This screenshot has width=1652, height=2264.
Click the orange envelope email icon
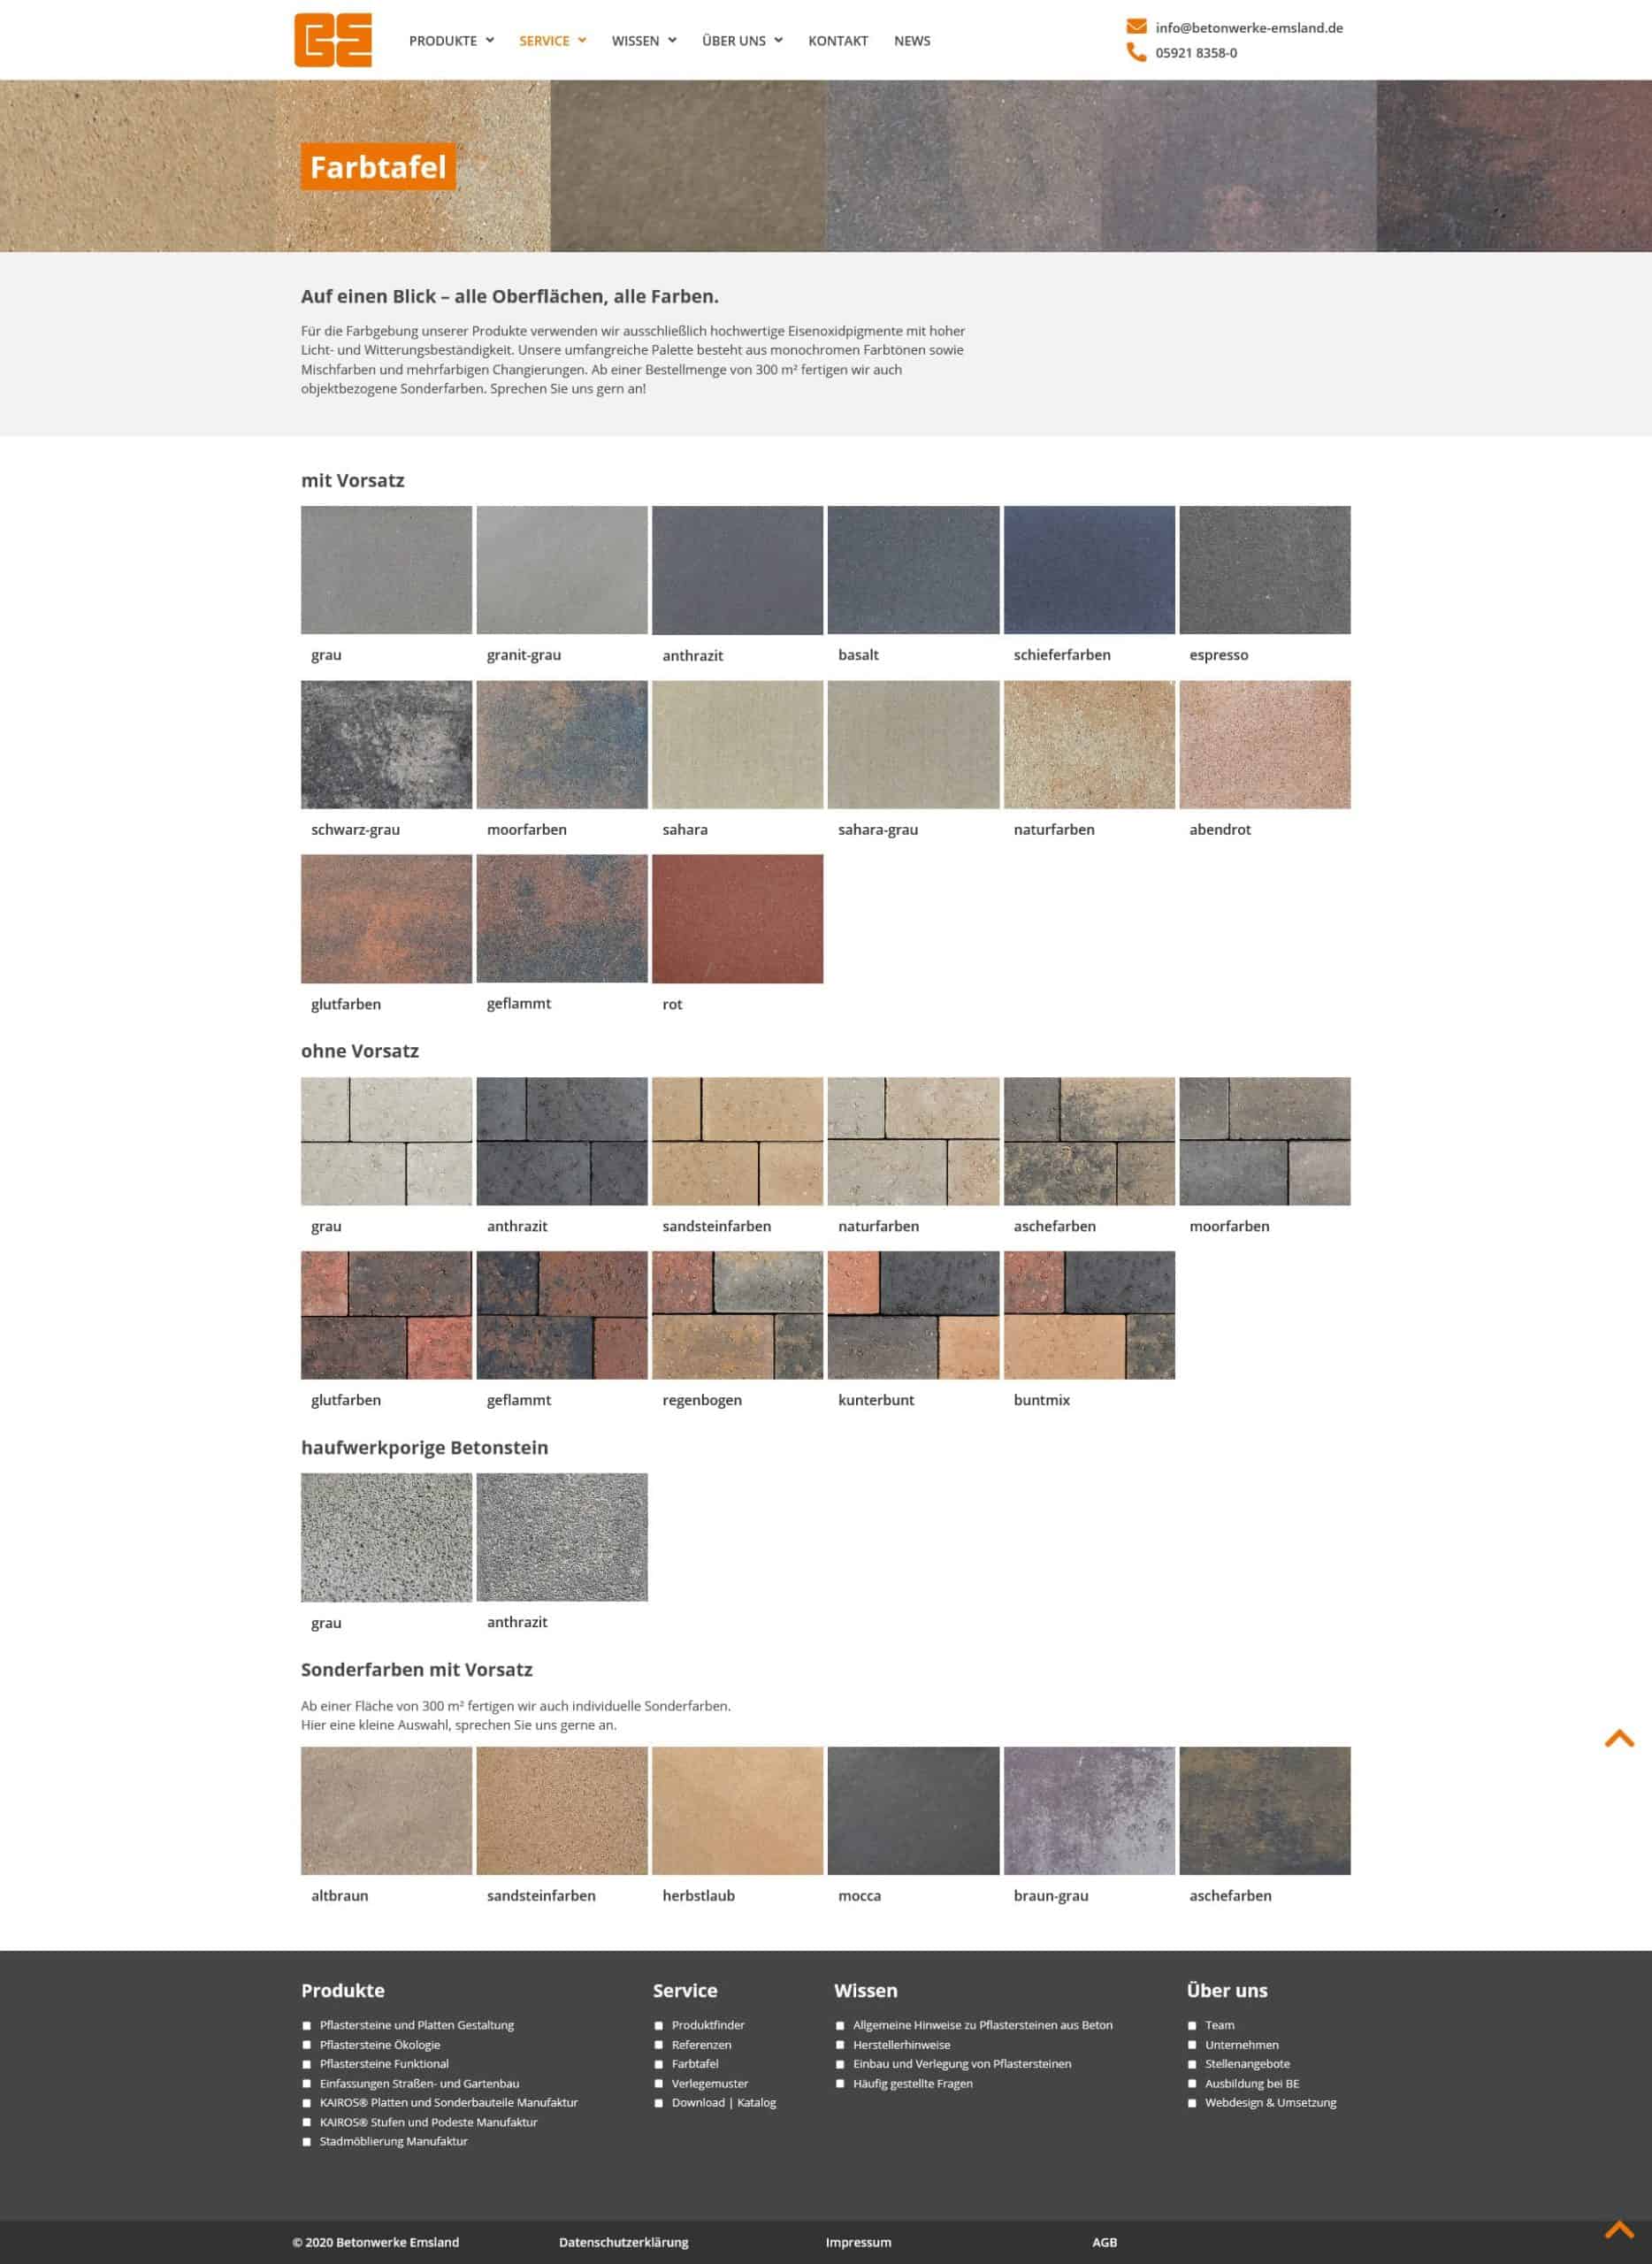(x=1136, y=27)
